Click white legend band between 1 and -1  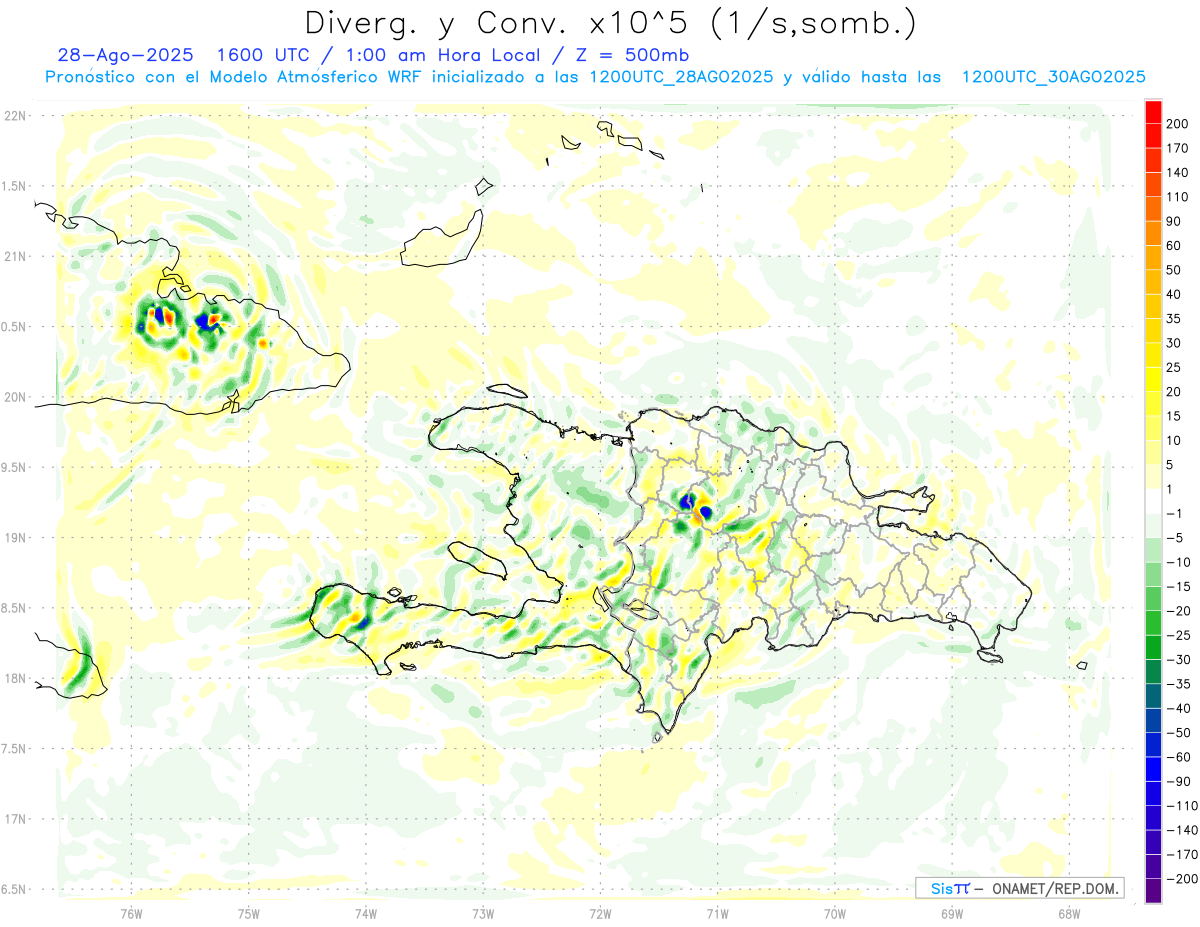(1154, 501)
